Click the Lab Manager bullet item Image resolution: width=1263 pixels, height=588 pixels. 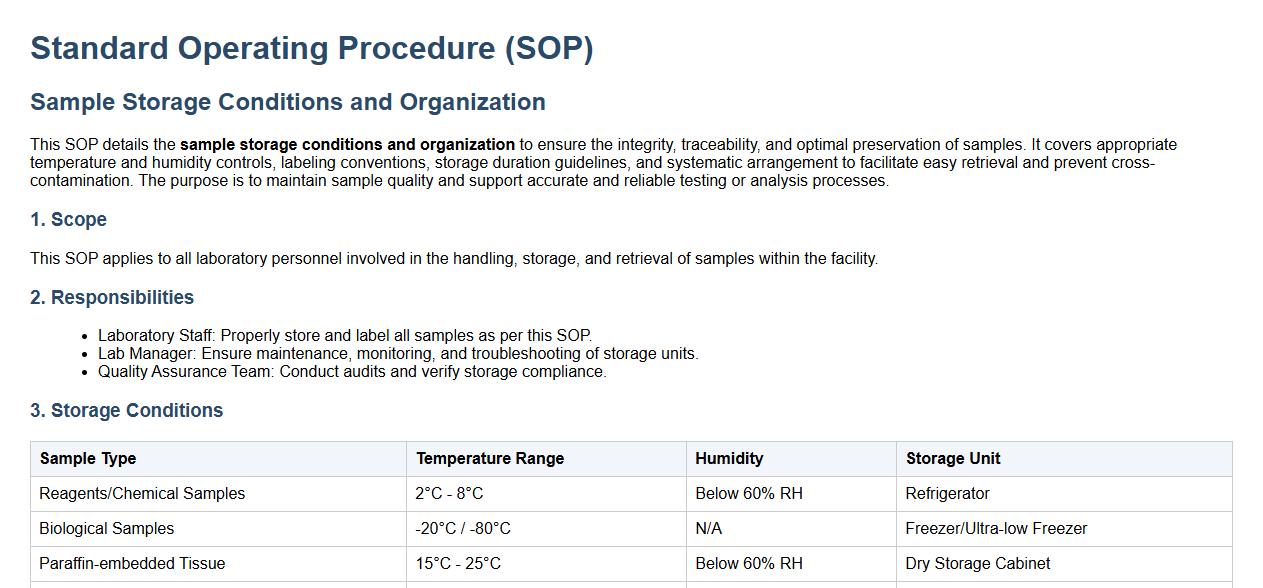pos(398,353)
